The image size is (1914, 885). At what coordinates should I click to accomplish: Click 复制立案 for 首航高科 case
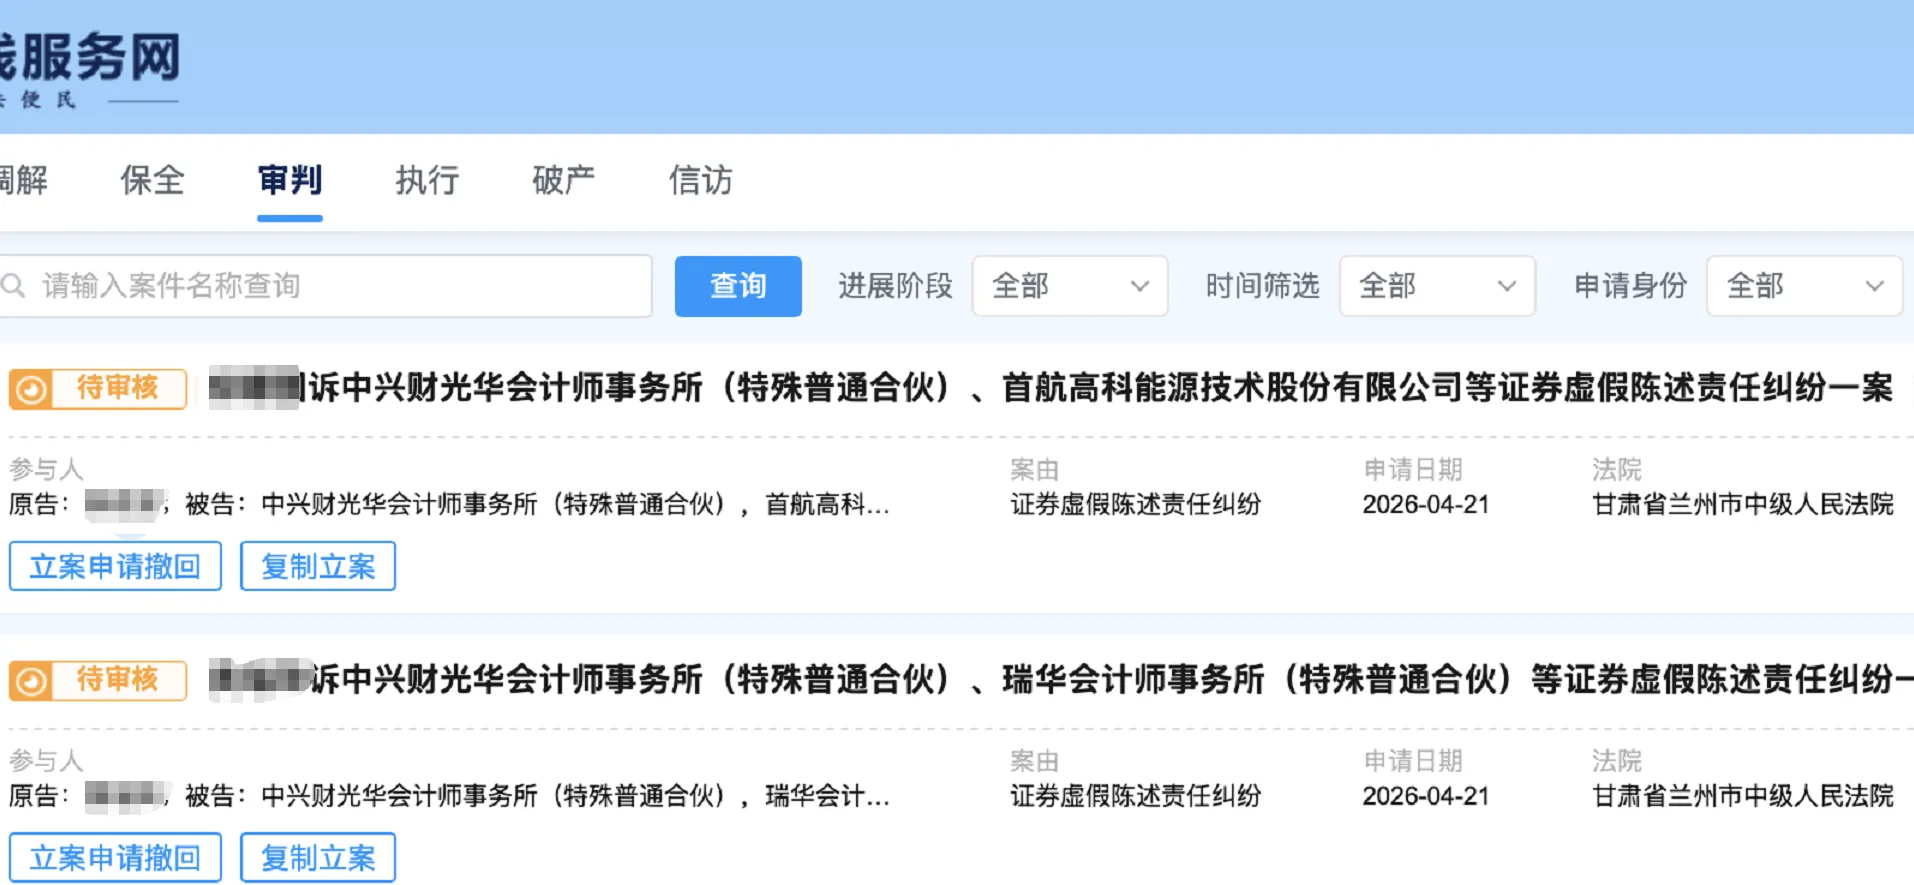click(x=318, y=566)
